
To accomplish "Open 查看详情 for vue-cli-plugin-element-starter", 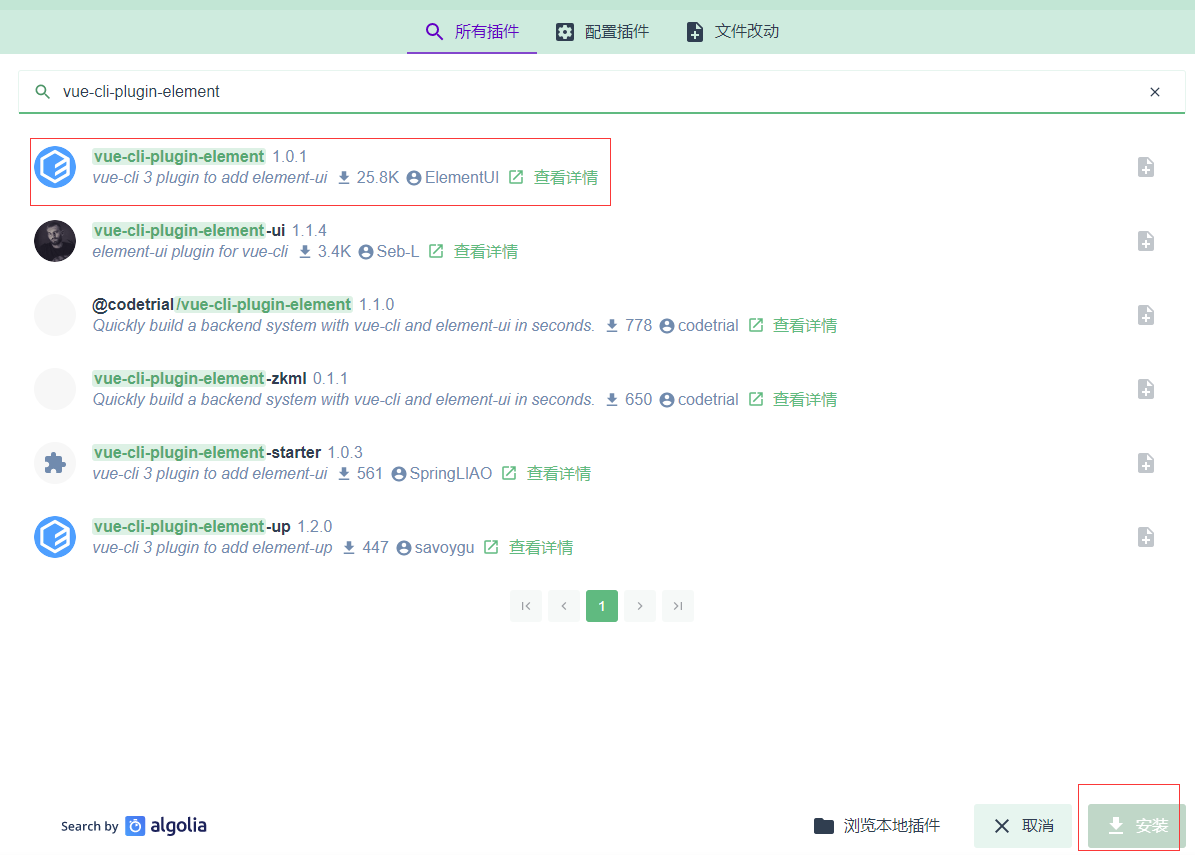I will pos(559,473).
